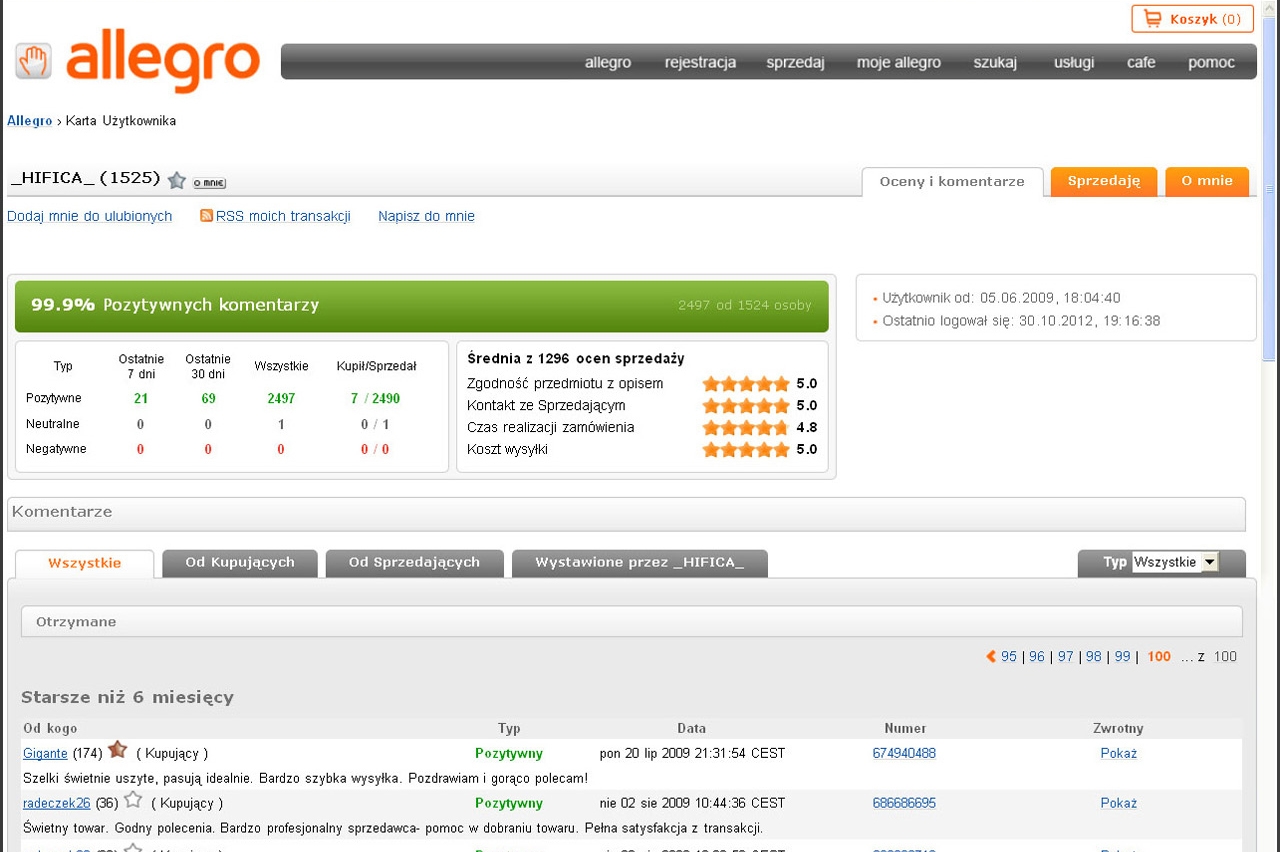Click star rating for Kontakt ze Sprzedającym
This screenshot has width=1280, height=852.
[x=746, y=406]
